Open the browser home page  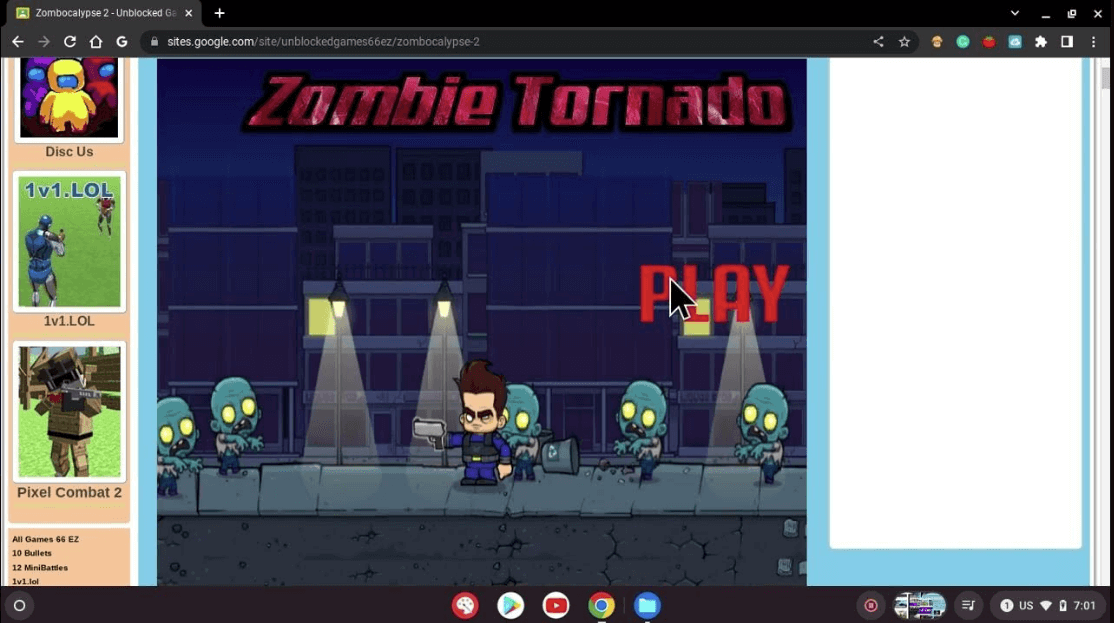(x=96, y=42)
